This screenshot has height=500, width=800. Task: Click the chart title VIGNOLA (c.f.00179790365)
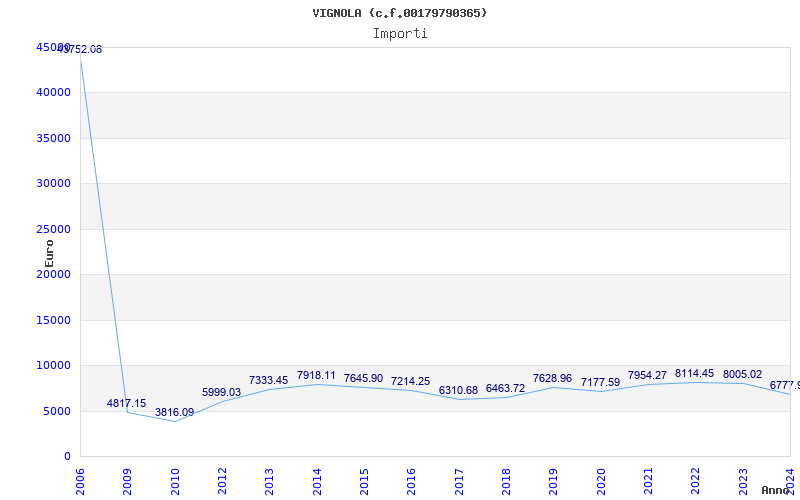[x=399, y=13]
